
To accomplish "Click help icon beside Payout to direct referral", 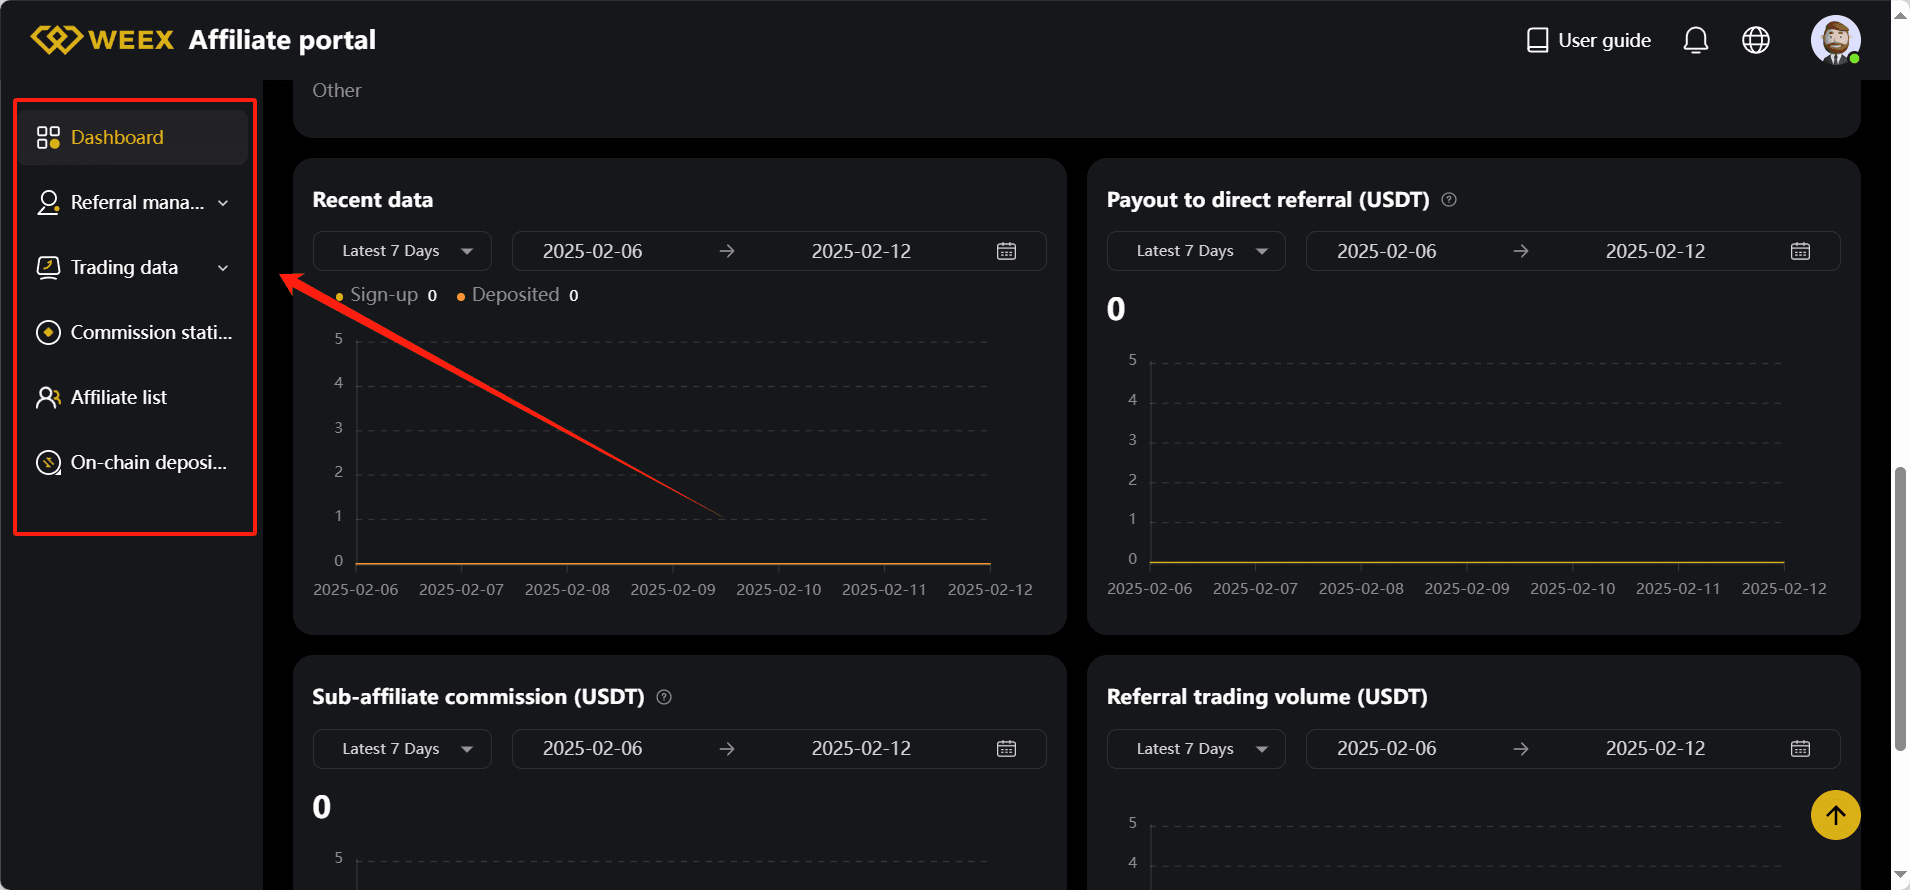I will pos(1449,200).
